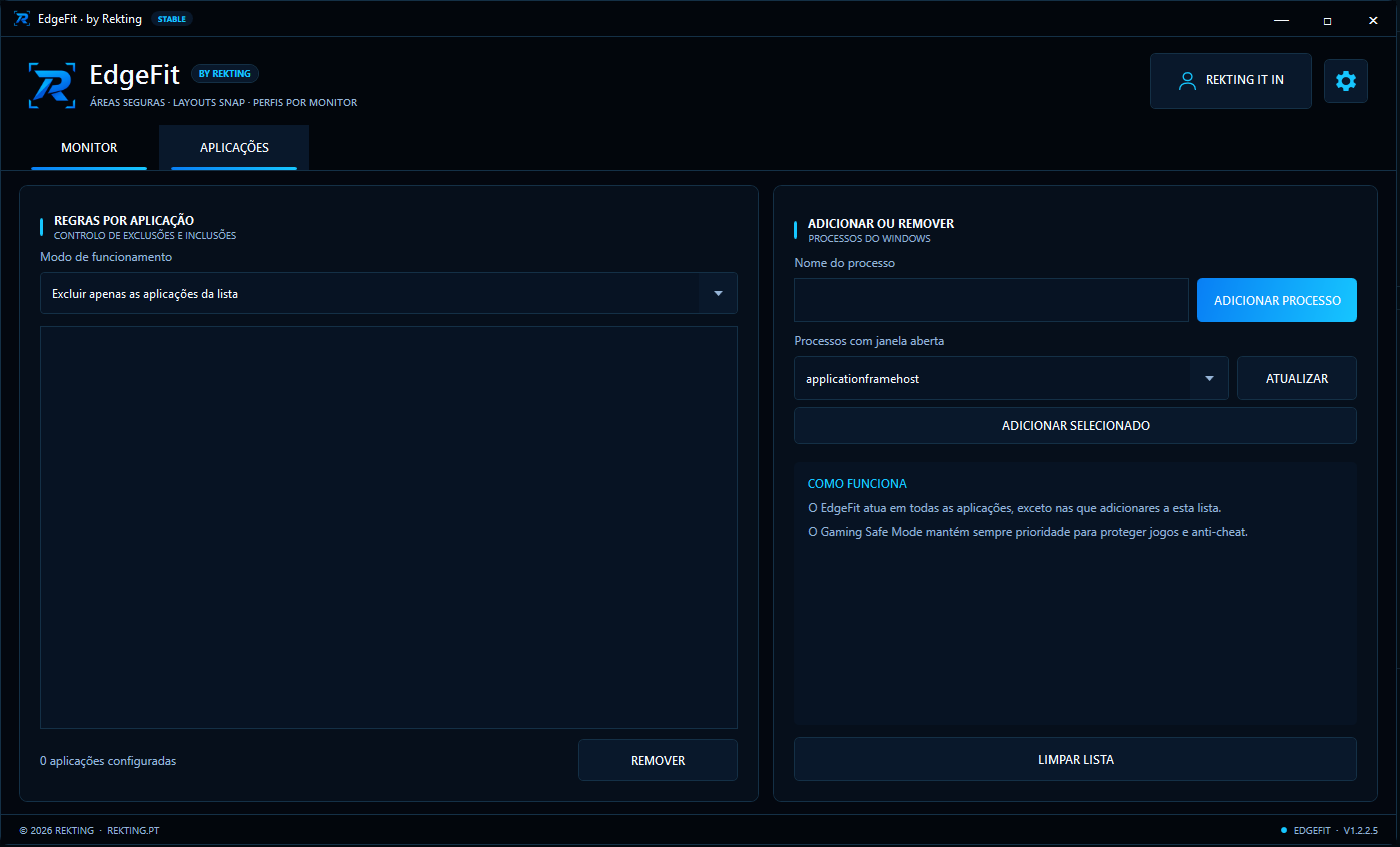This screenshot has height=847, width=1400.
Task: Click the '© 2026 REKTING' footer text
Action: click(x=57, y=831)
